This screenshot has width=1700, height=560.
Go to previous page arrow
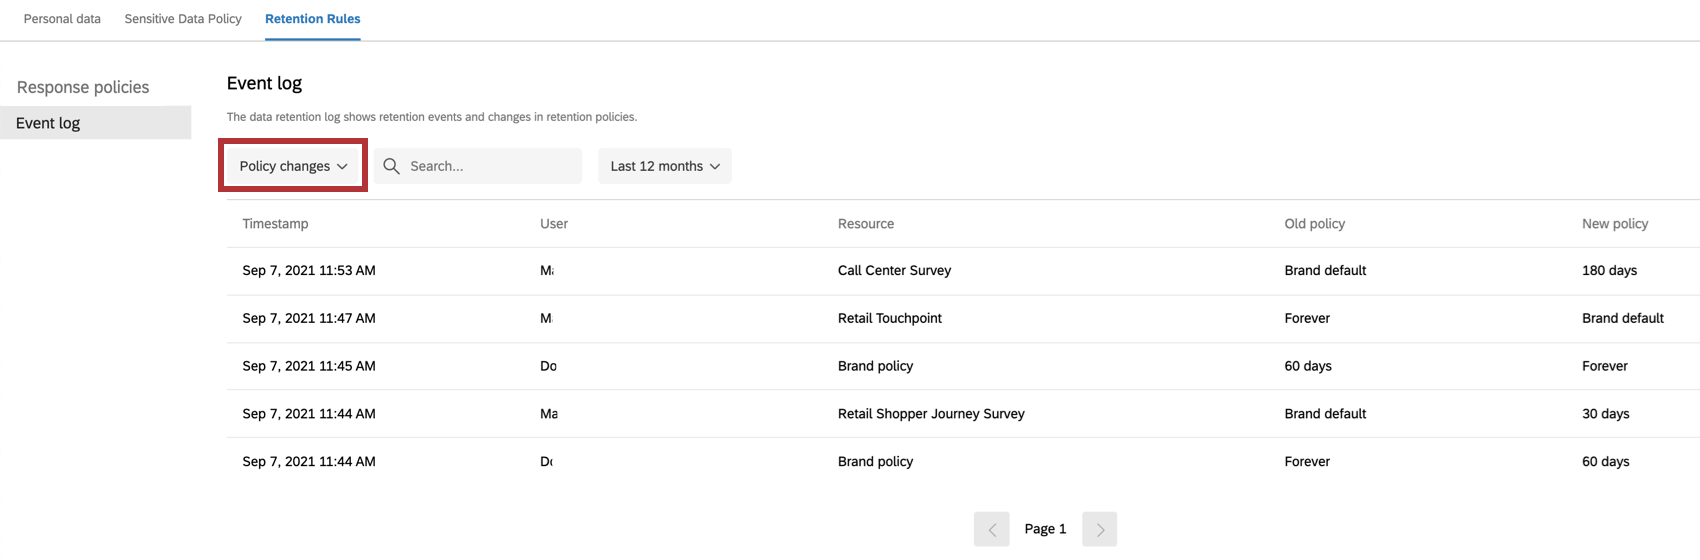991,529
